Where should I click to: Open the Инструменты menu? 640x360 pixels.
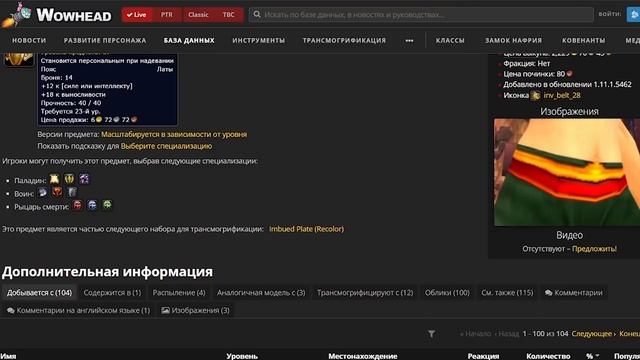(x=259, y=40)
